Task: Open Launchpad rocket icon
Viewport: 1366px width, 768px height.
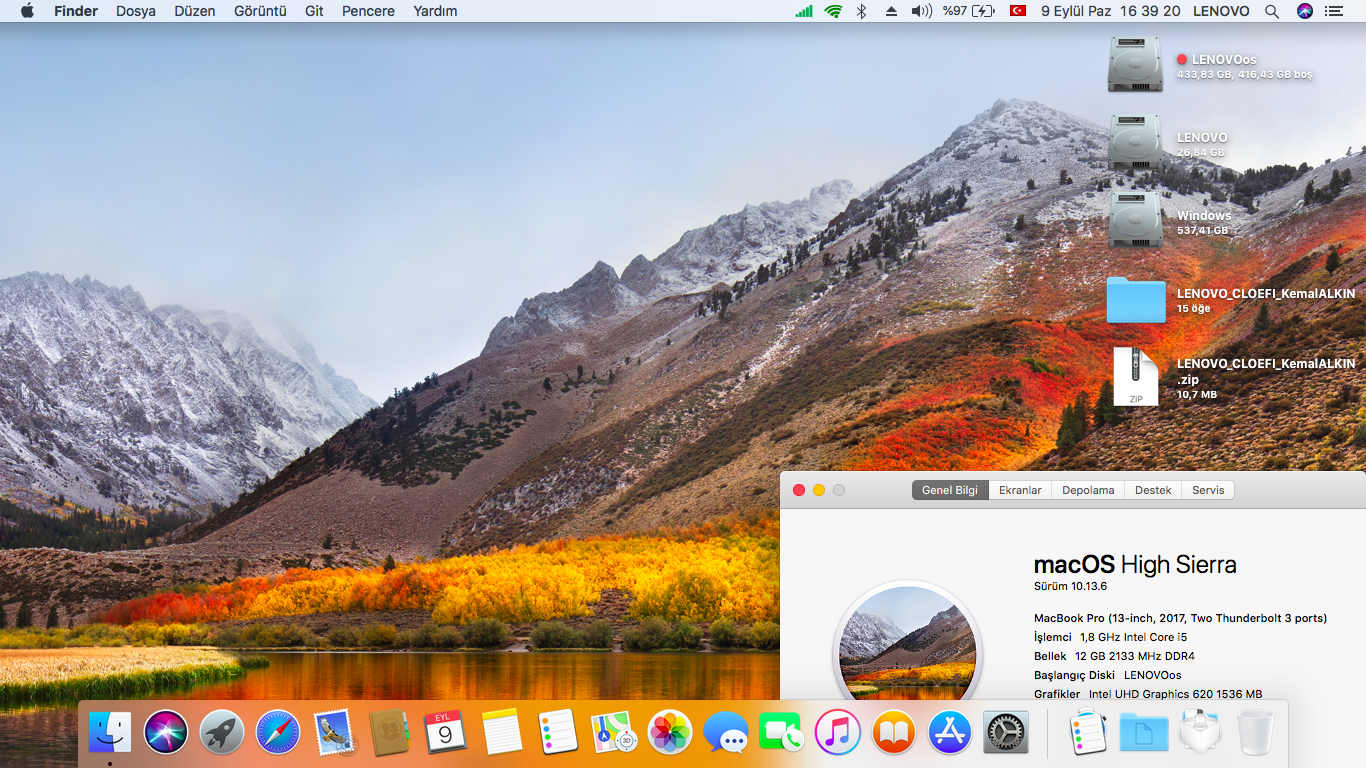Action: point(221,733)
